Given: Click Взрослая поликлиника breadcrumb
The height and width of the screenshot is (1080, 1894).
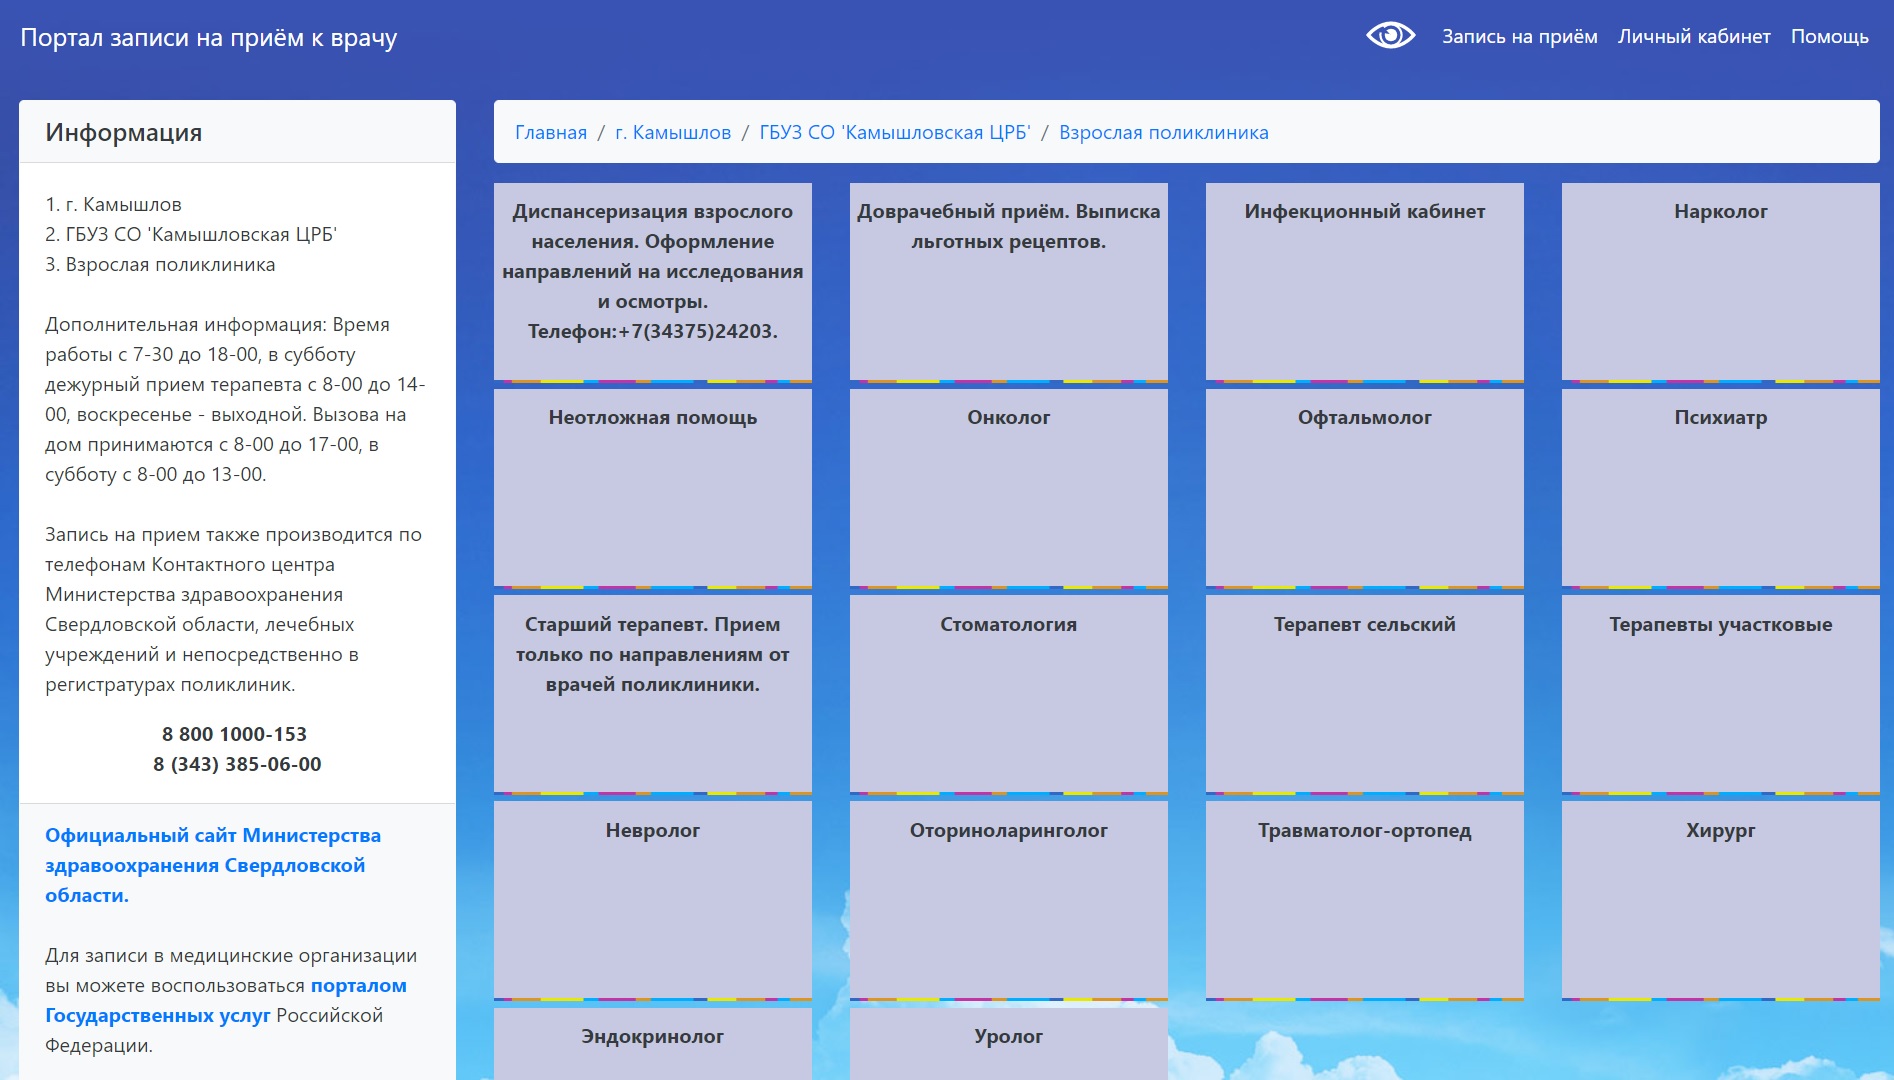Looking at the screenshot, I should [x=1163, y=133].
